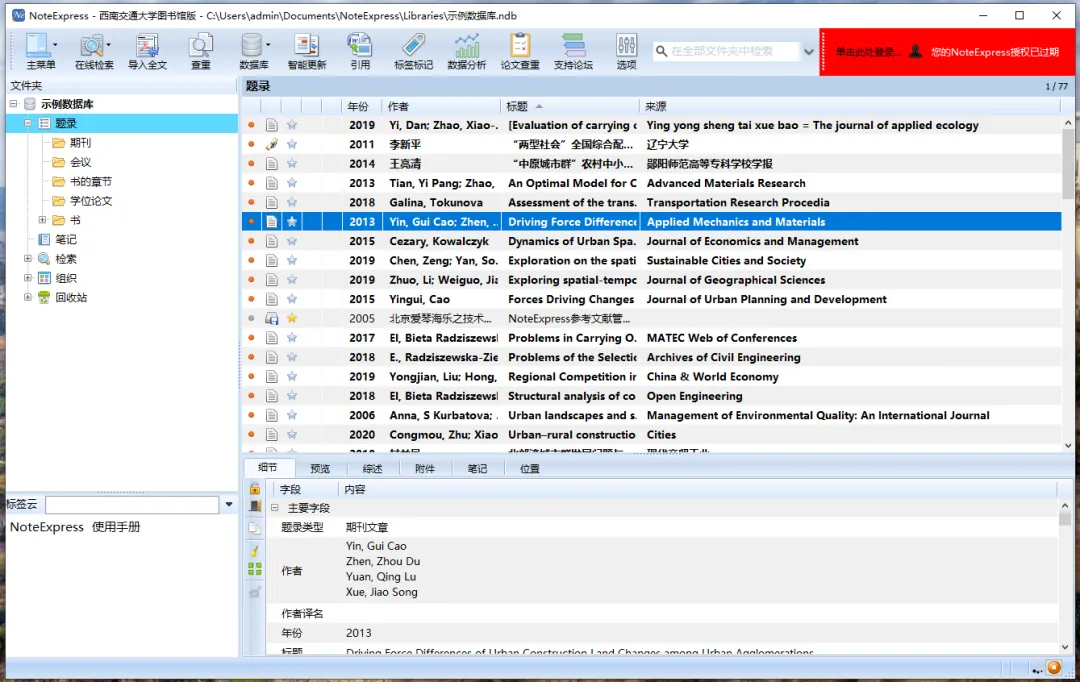The image size is (1080, 682).
Task: Toggle star on selected Yin, Gui Cao row
Action: [292, 221]
